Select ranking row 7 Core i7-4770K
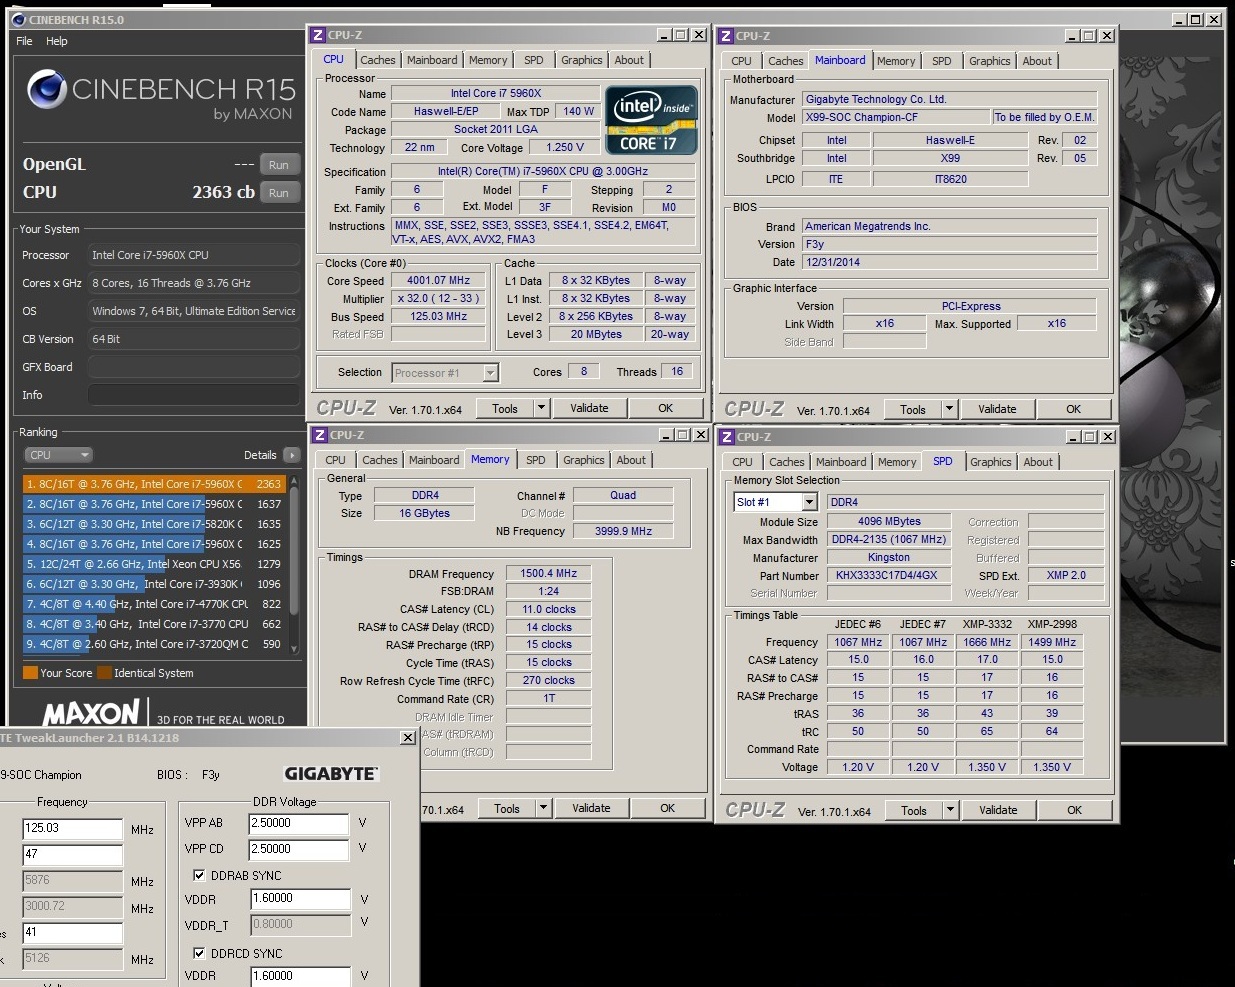This screenshot has width=1235, height=987. click(x=154, y=604)
